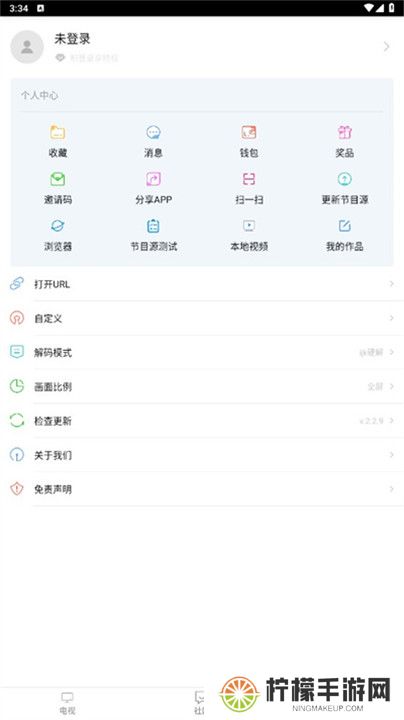Open the 打开URL menu entry
The height and width of the screenshot is (720, 404).
pyautogui.click(x=202, y=284)
